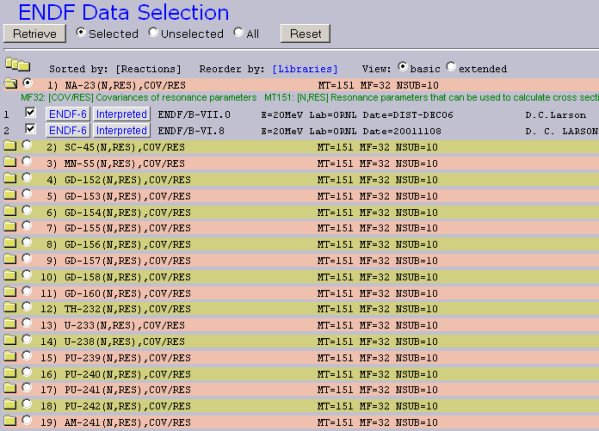Click the NA-23(N,RES),COV/RES row text
599x431 pixels.
pos(125,85)
